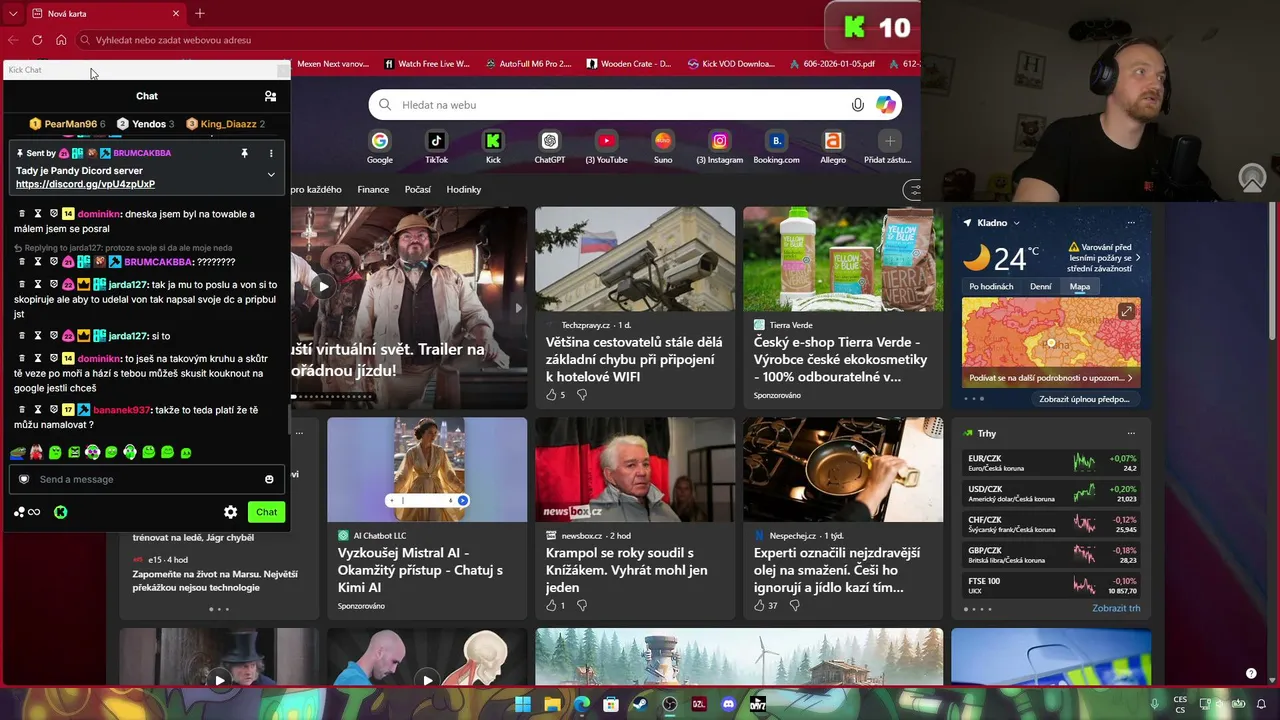Open the DayZ taskbar icon
The image size is (1280, 720).
pos(758,704)
